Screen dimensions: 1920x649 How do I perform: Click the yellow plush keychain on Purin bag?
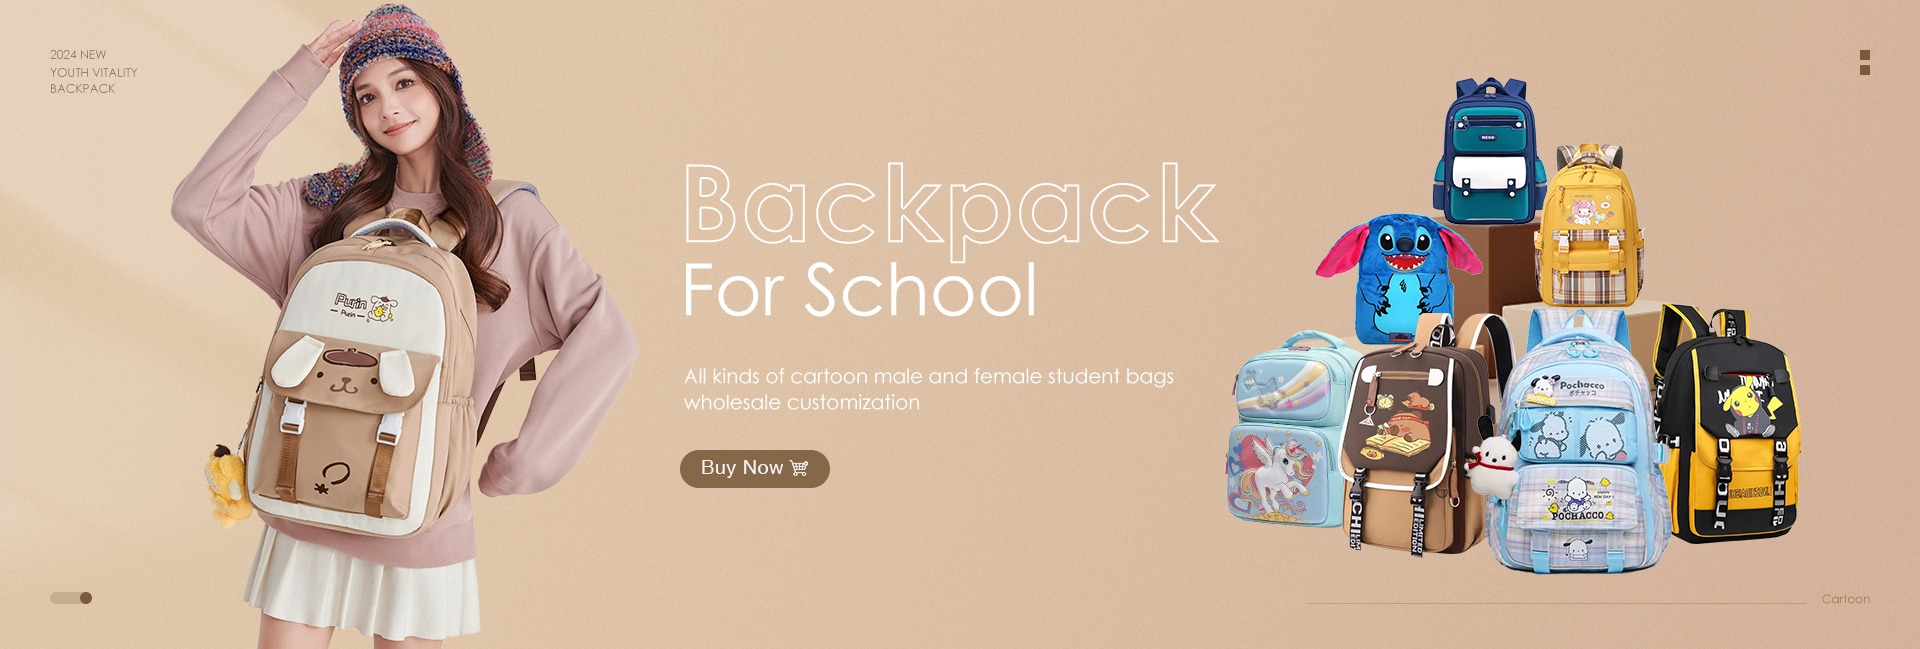pos(229,485)
